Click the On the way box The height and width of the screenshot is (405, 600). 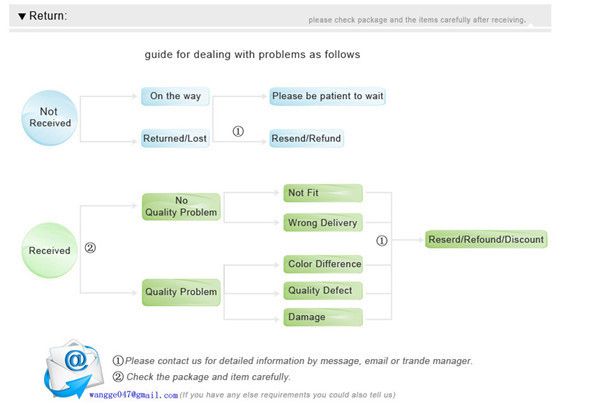click(175, 96)
